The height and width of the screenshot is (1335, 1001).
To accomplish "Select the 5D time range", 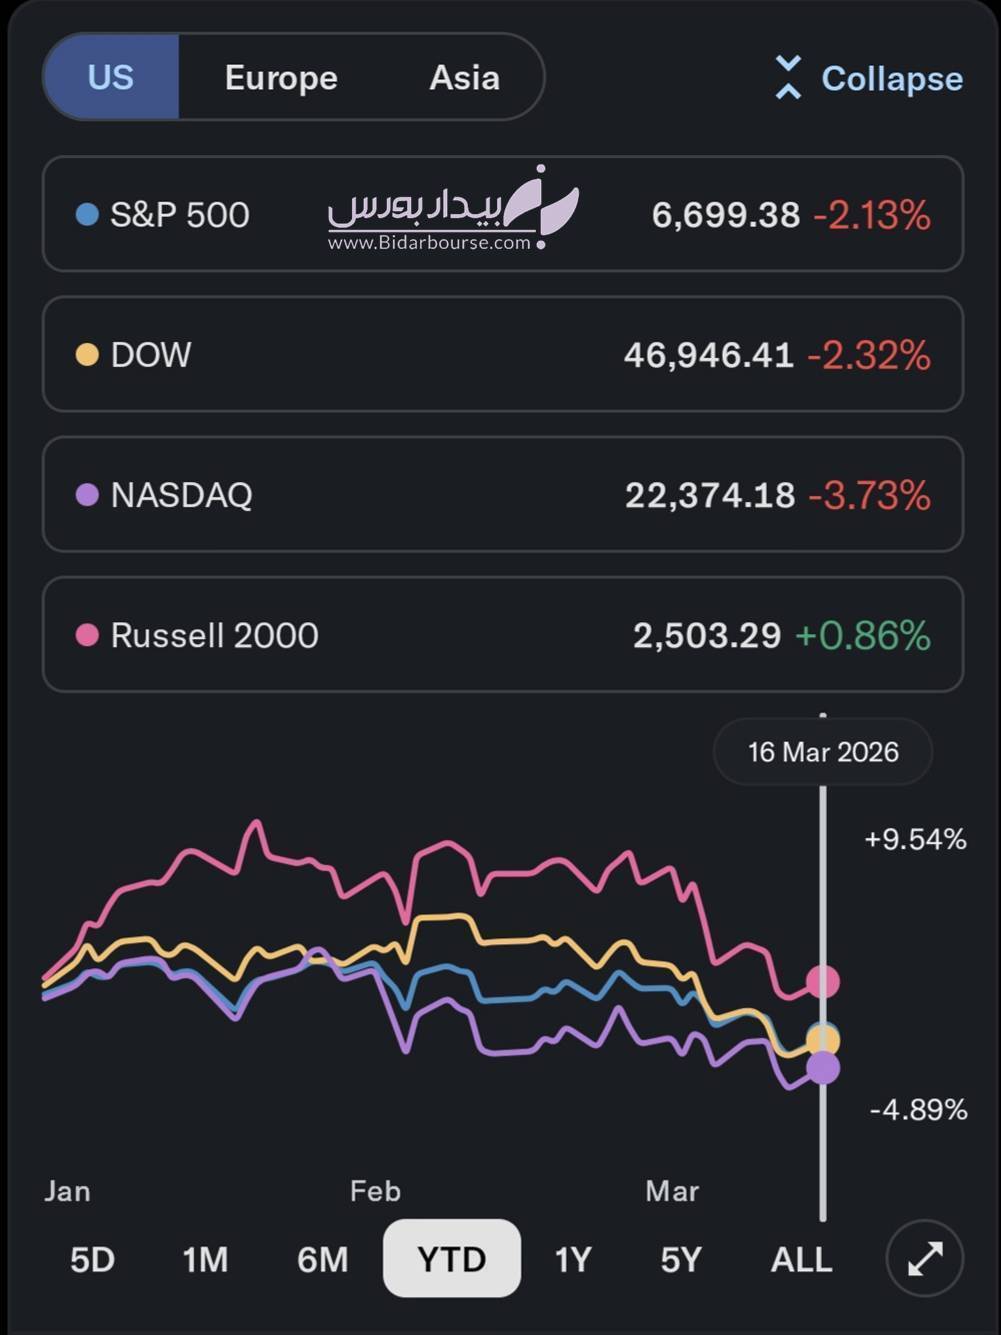I will click(92, 1259).
